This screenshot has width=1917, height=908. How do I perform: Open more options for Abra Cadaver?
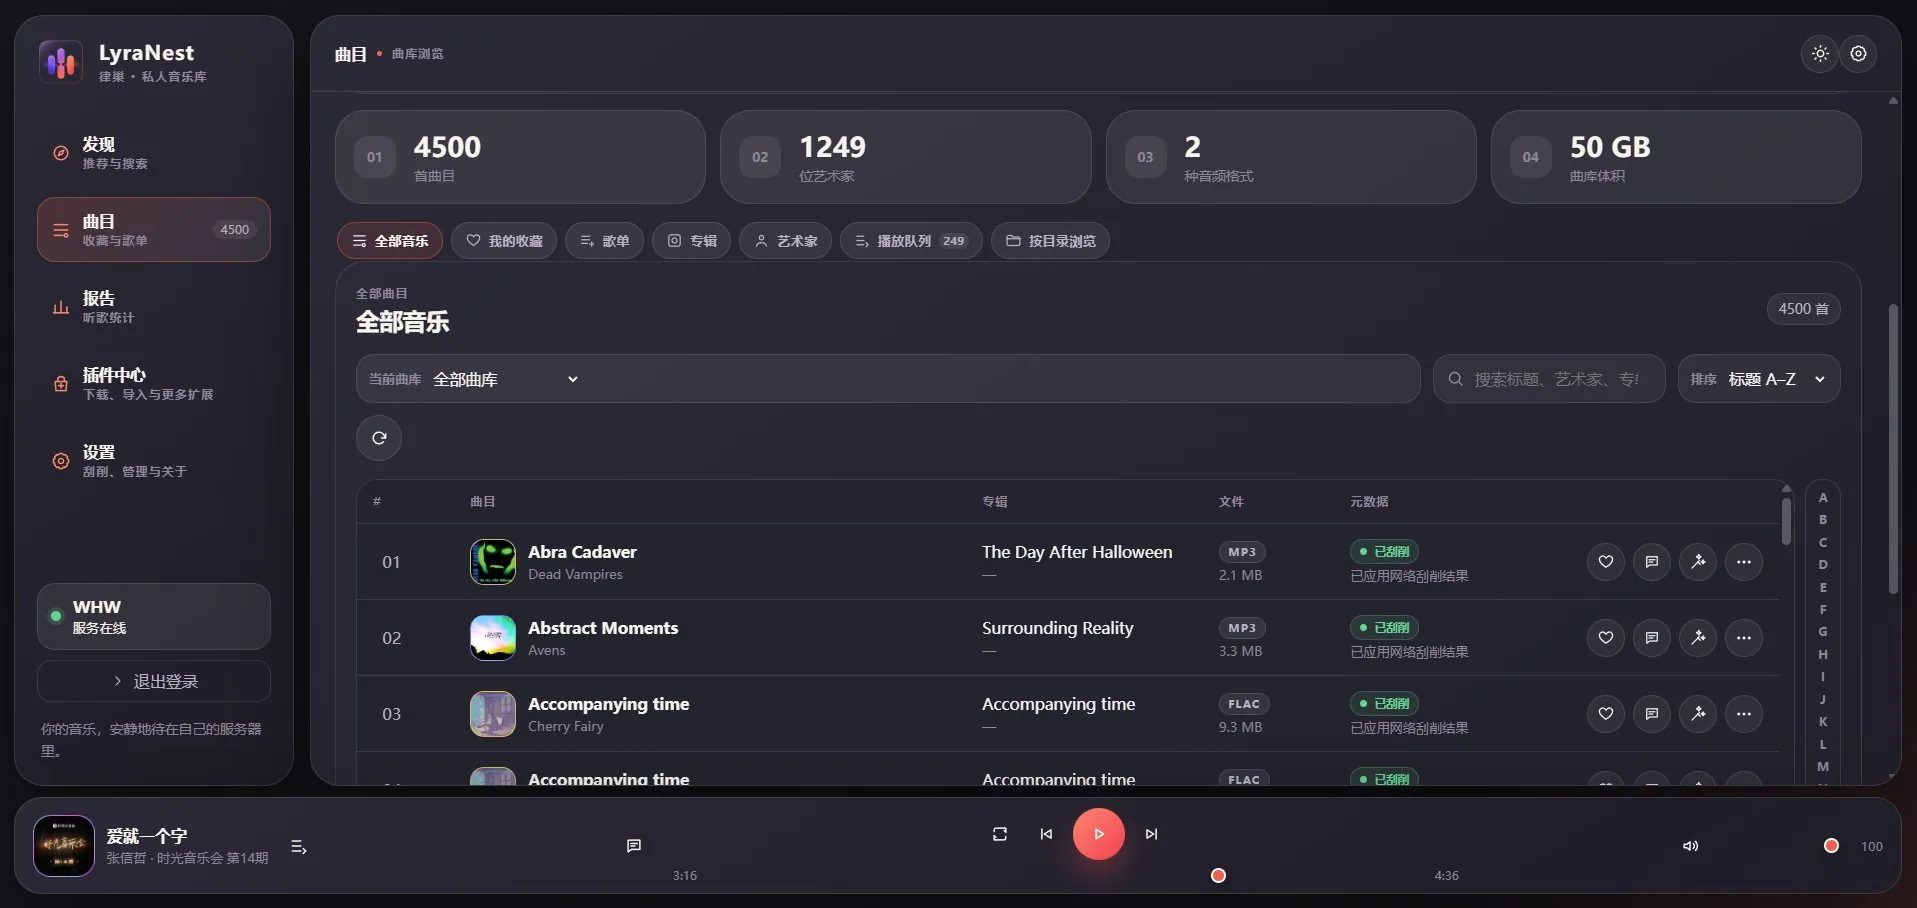1743,562
